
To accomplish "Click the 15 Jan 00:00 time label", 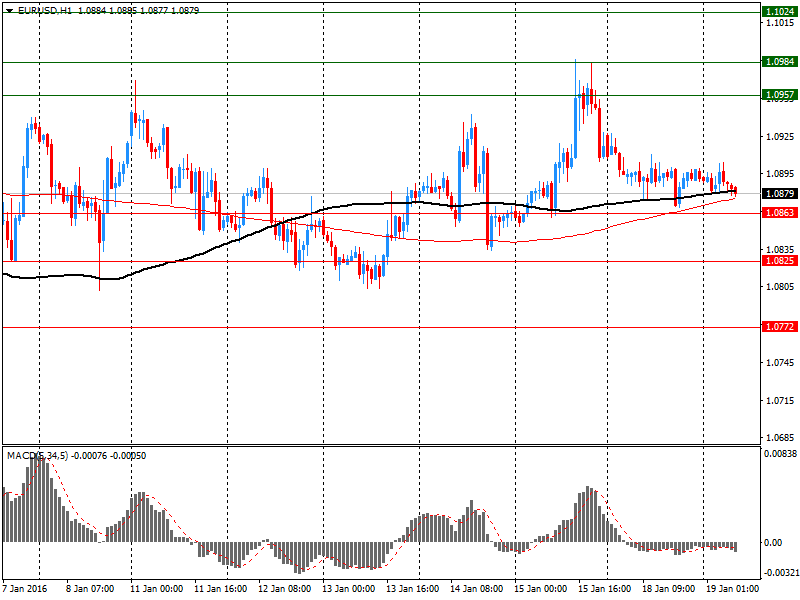I will [x=540, y=589].
